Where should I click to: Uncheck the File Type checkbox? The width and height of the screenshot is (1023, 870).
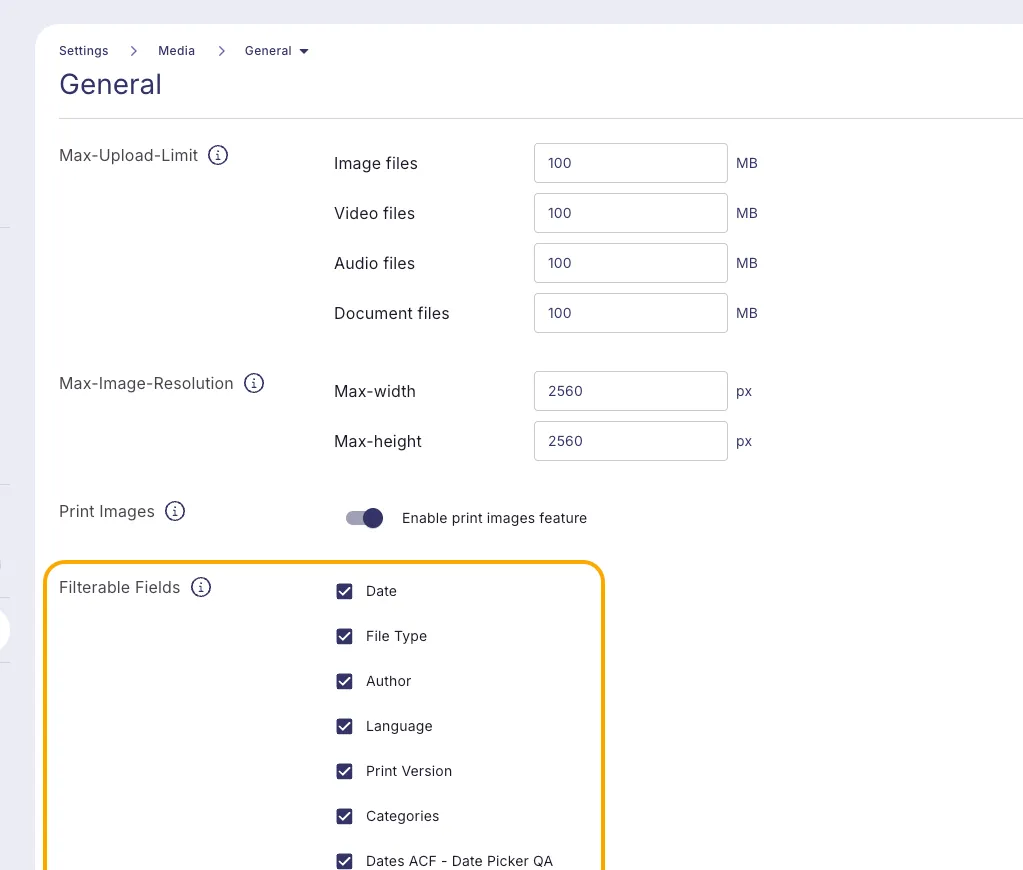click(344, 636)
